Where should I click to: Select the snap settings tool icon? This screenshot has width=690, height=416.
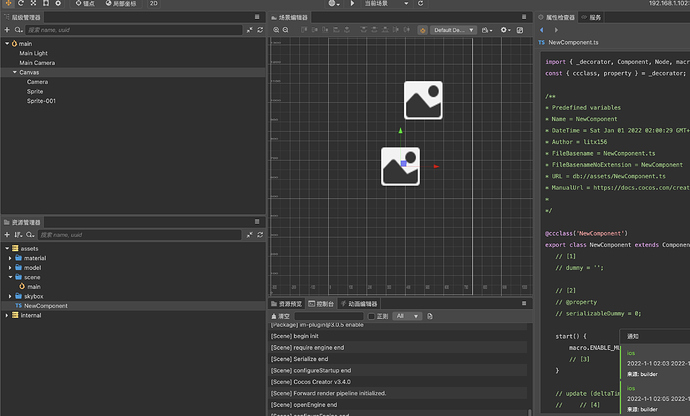coord(58,3)
